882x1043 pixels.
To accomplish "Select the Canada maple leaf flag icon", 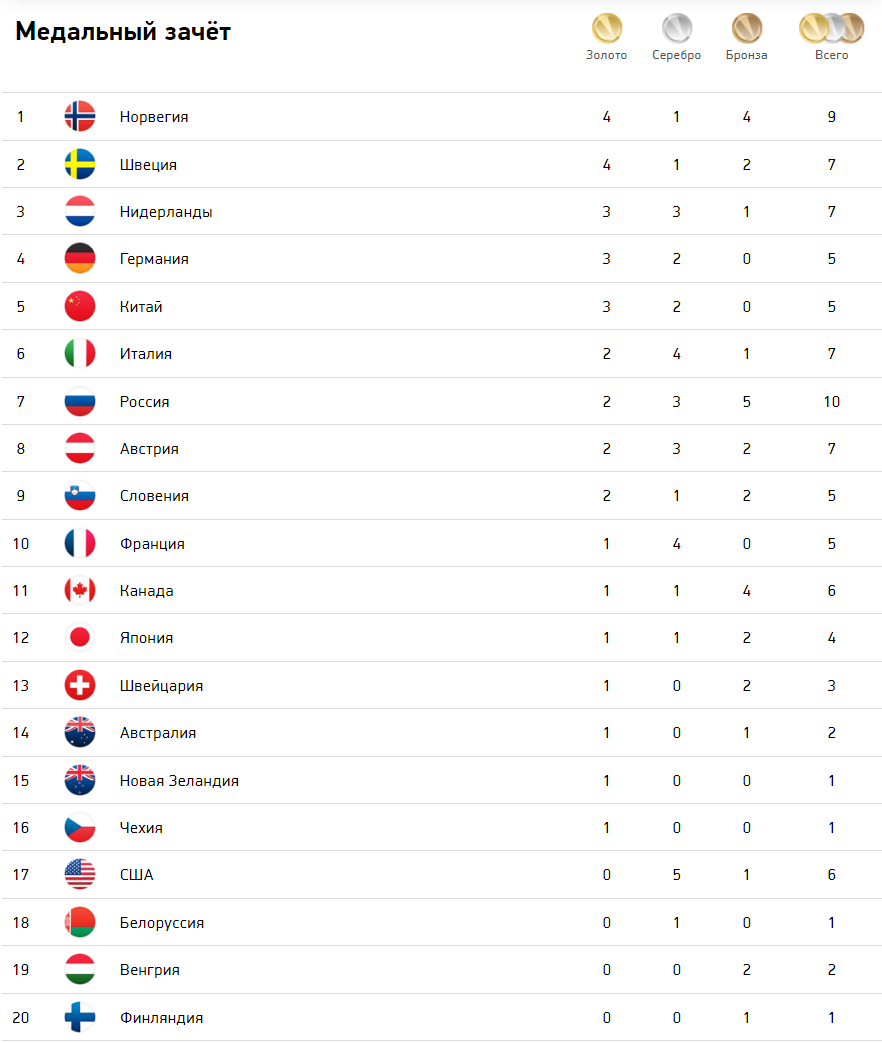I will pos(80,591).
